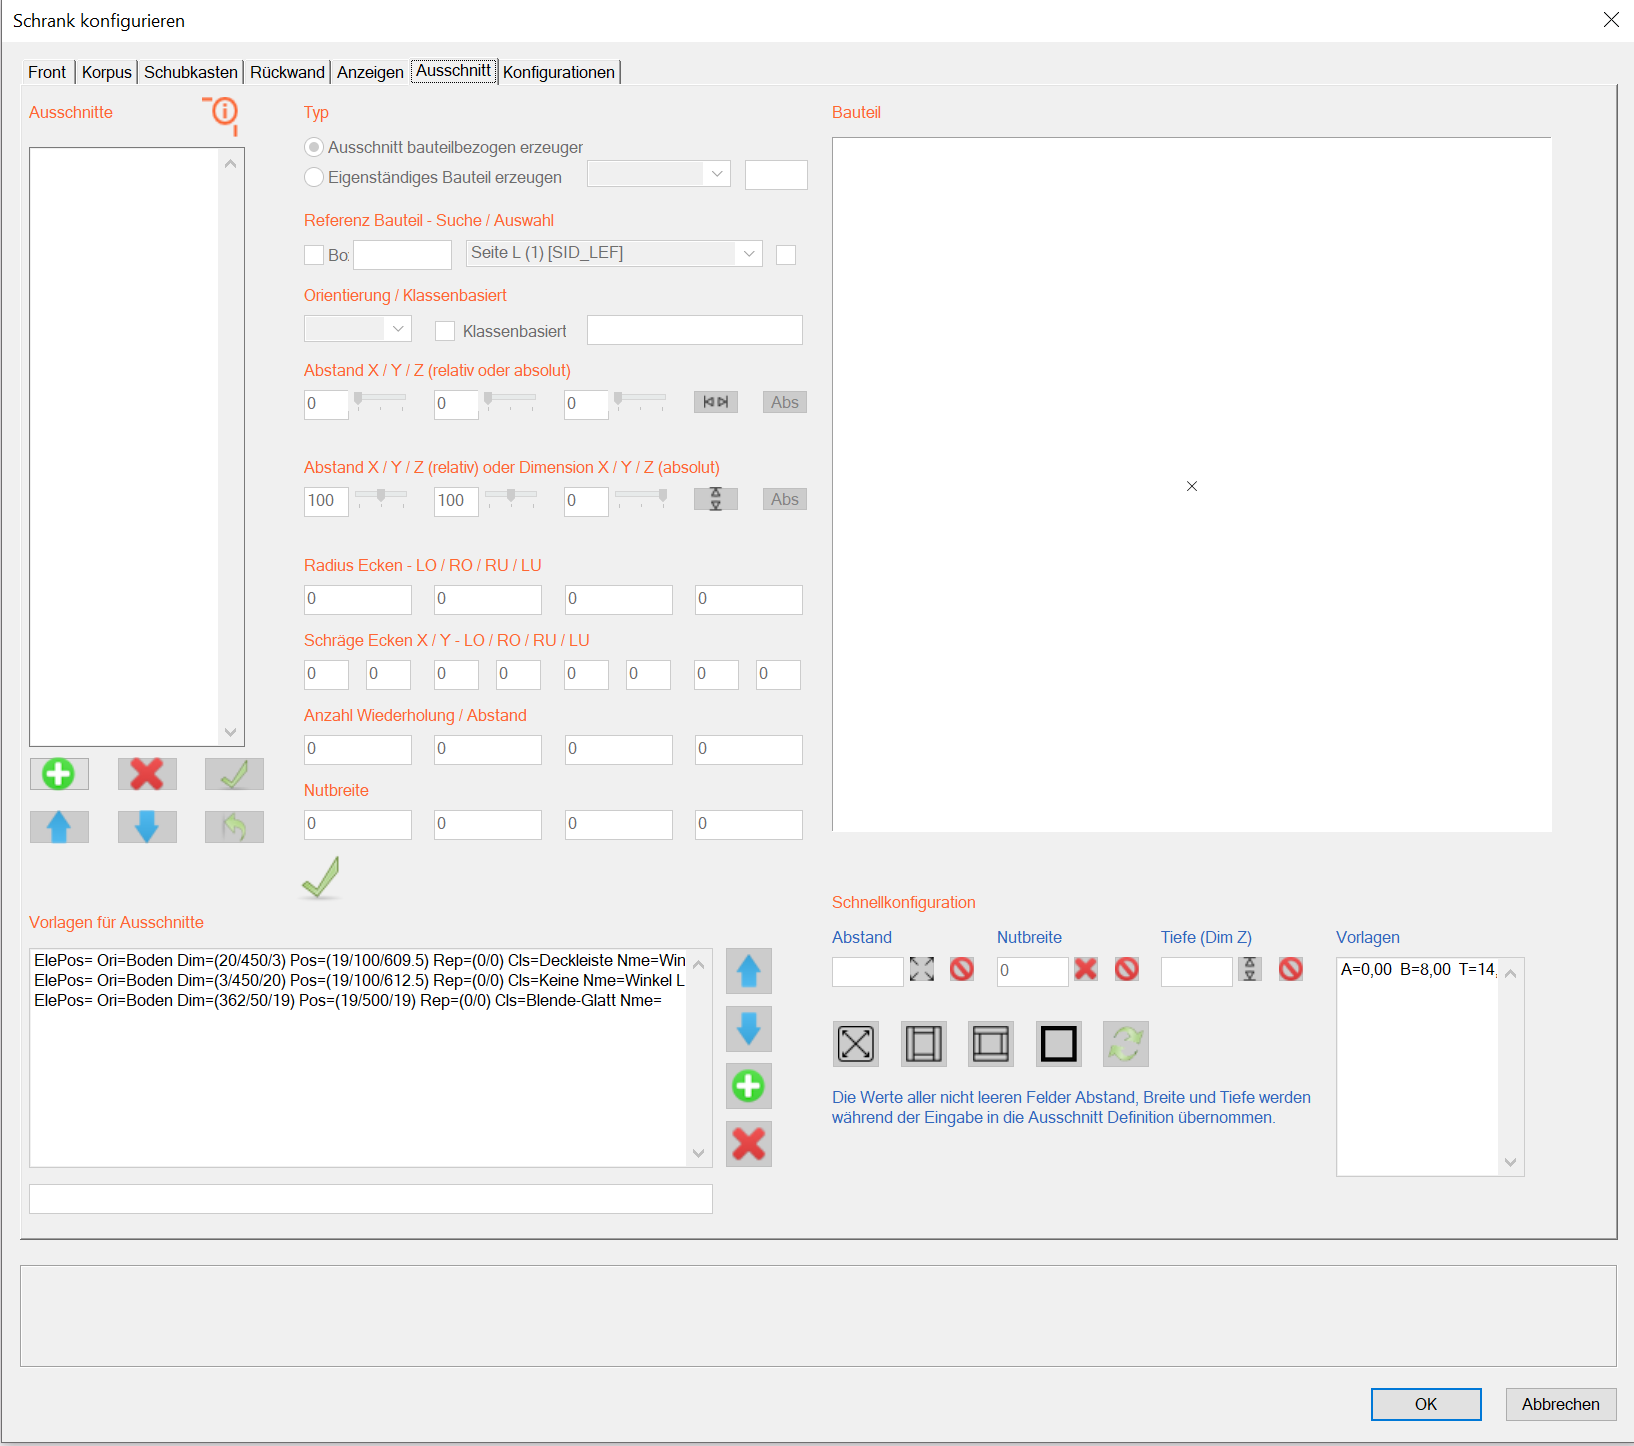Click the green plus under Ausschnitte list

pos(59,774)
